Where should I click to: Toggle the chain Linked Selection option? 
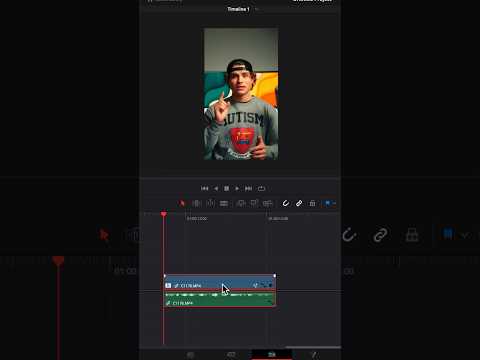pyautogui.click(x=299, y=203)
